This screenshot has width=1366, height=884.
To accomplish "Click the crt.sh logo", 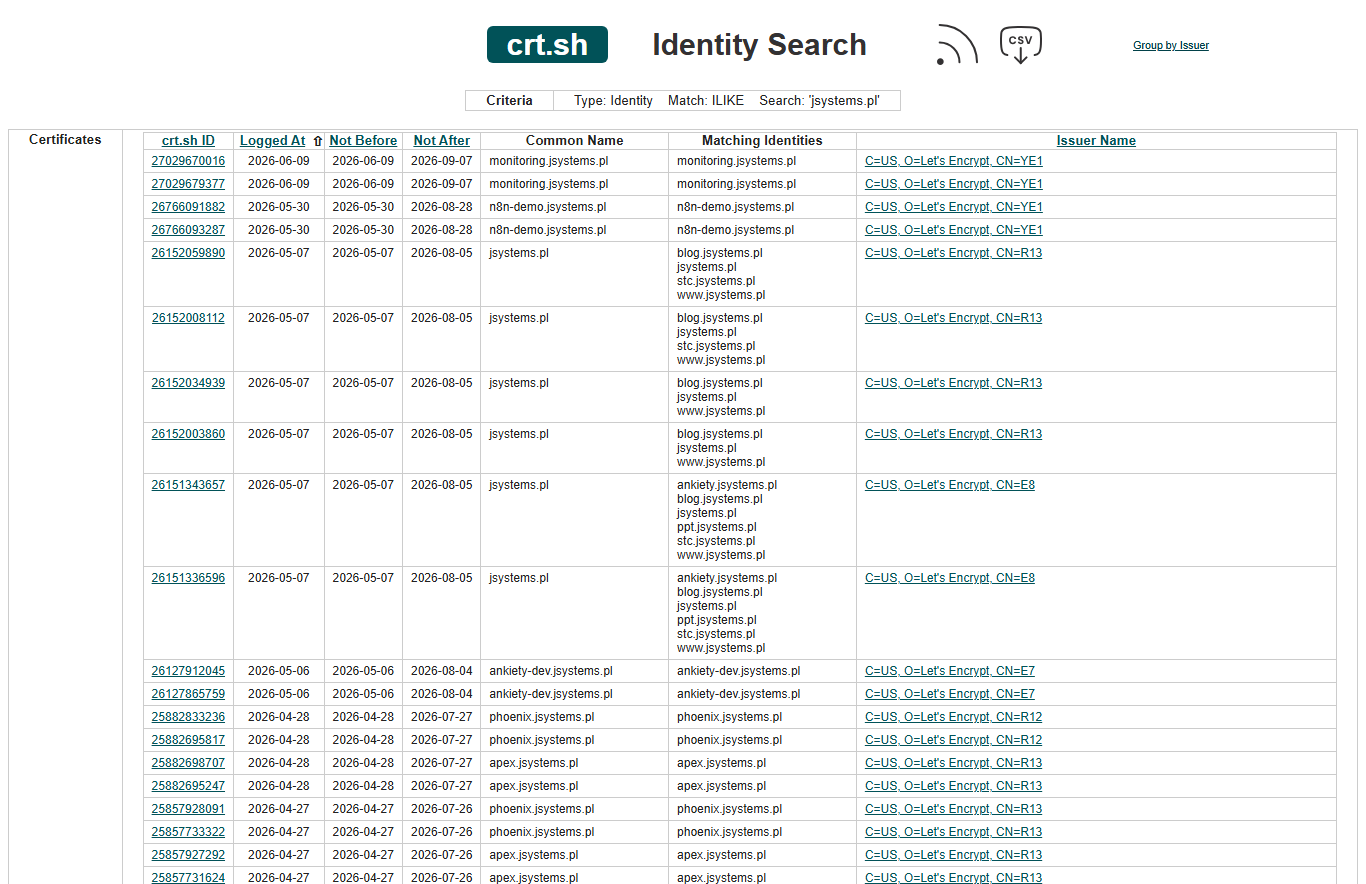I will coord(547,45).
